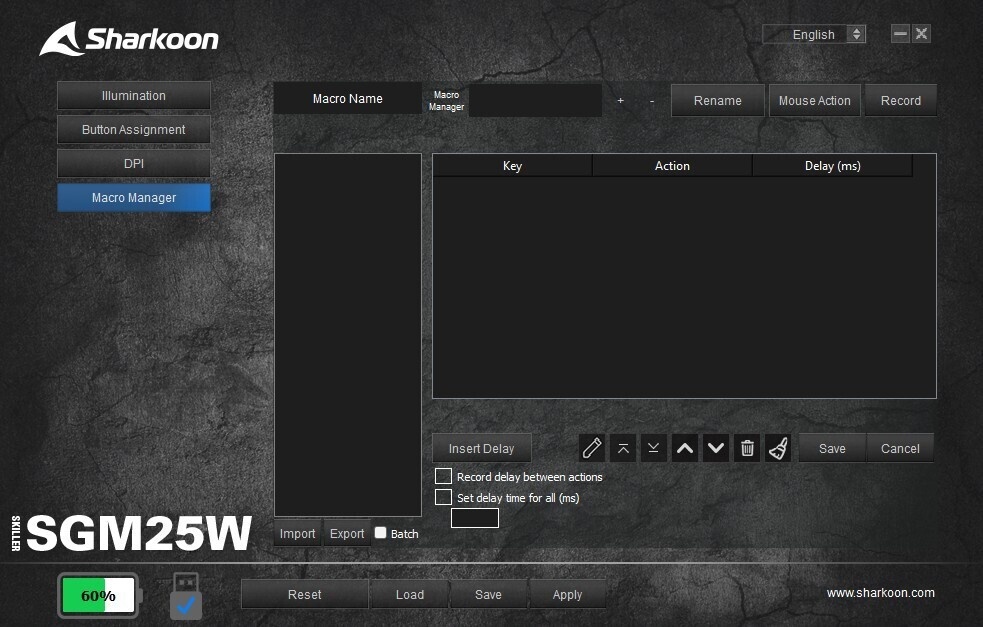Click the bottom Reset button

pyautogui.click(x=305, y=594)
